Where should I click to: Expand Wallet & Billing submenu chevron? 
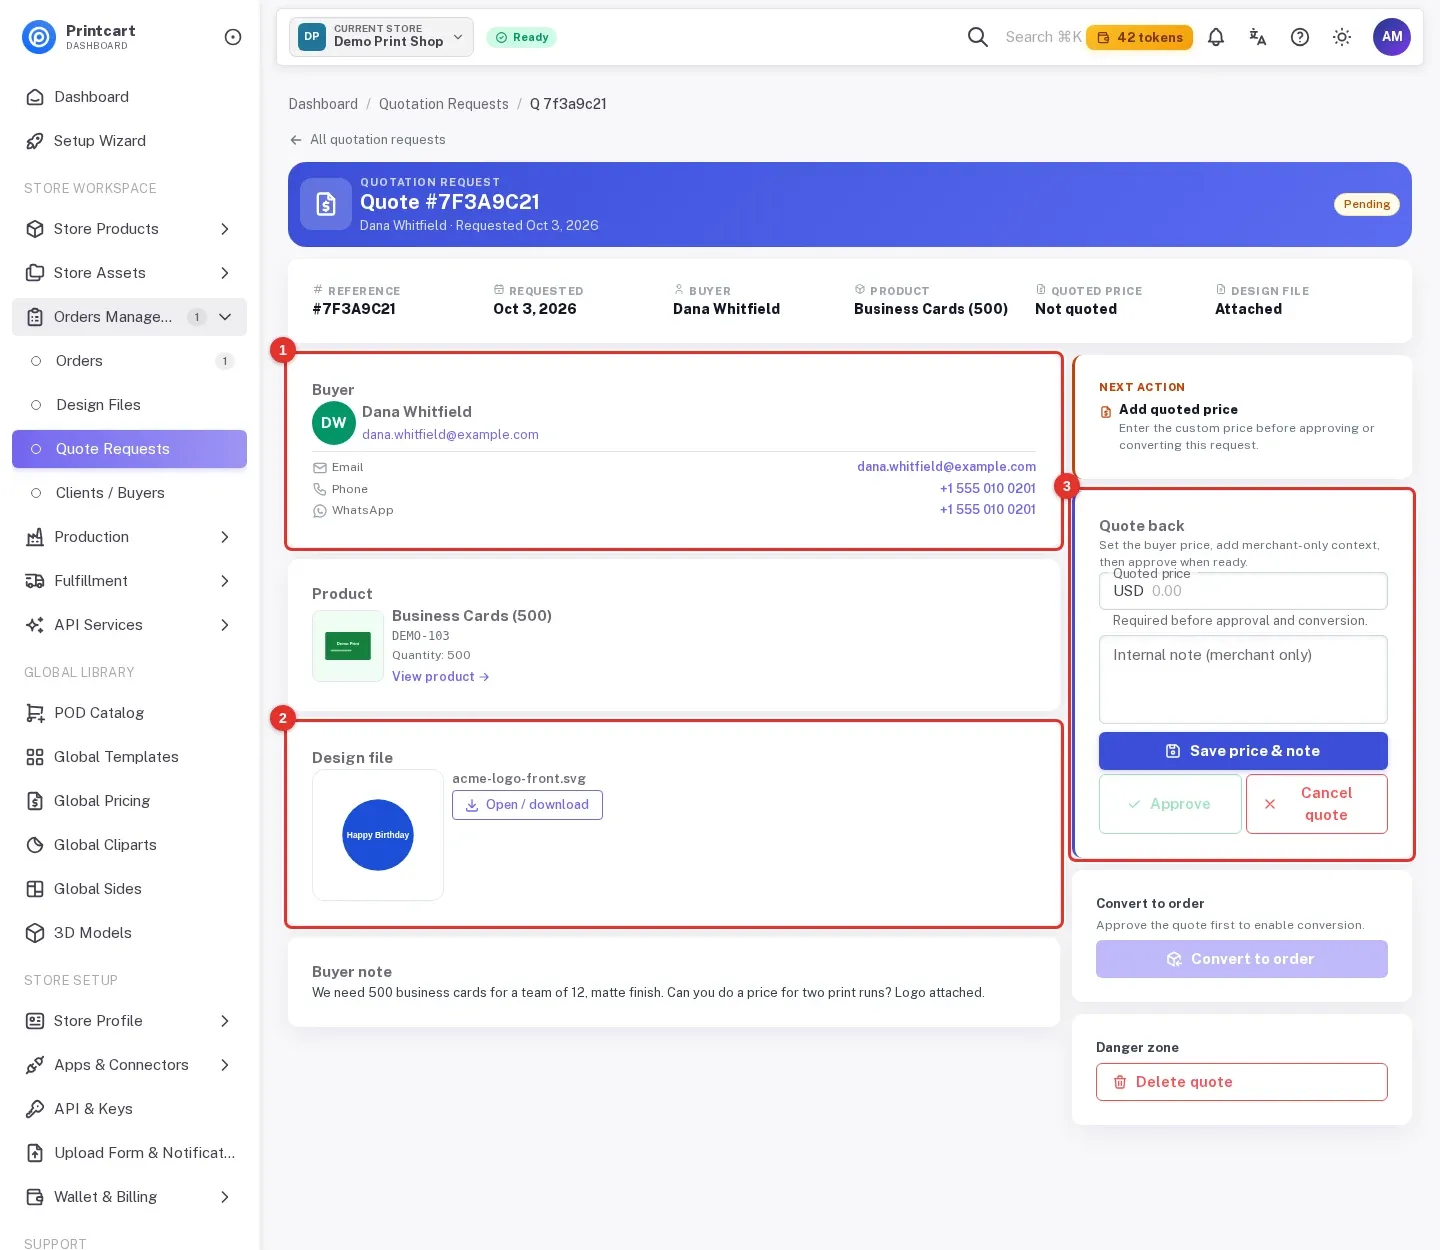pyautogui.click(x=225, y=1197)
